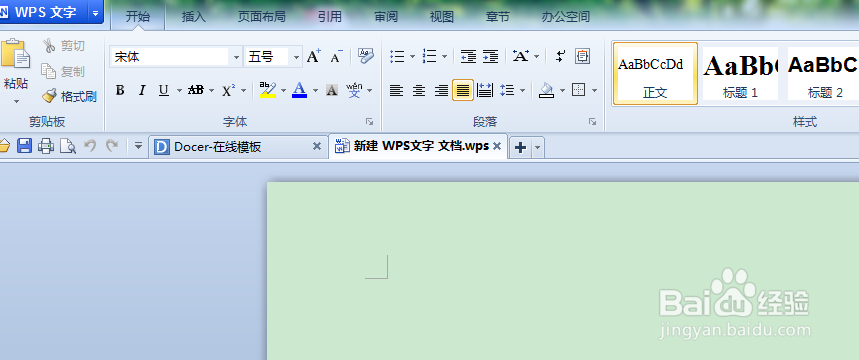Screen dimensions: 859x360
Task: Select the 正文 style
Action: (655, 73)
